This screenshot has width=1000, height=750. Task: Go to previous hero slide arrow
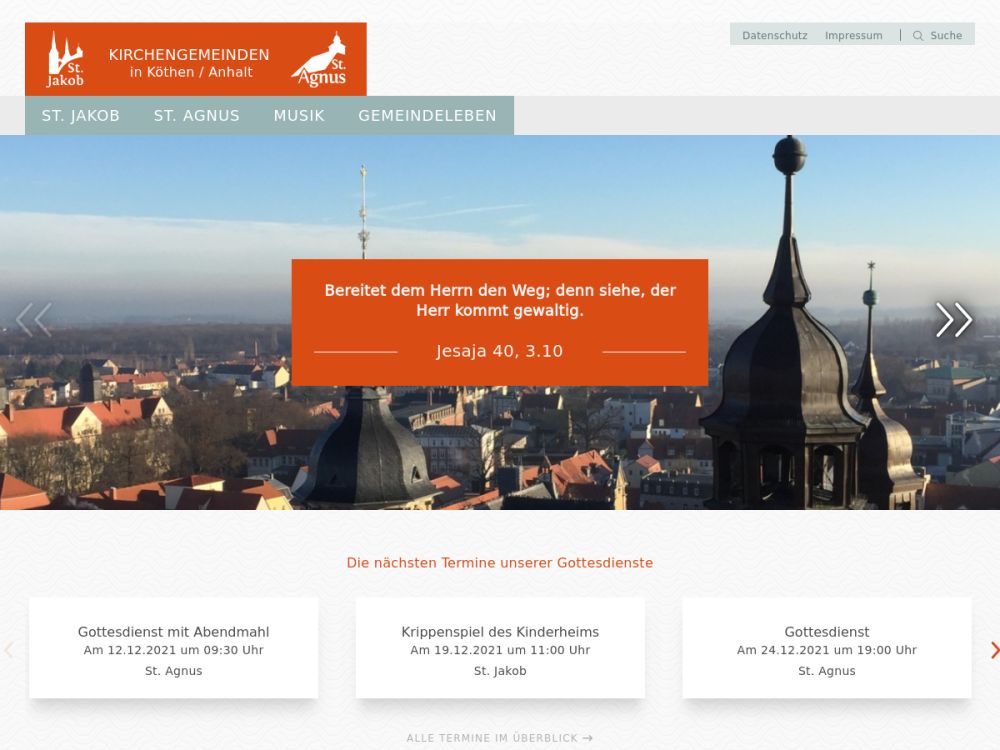click(x=34, y=320)
